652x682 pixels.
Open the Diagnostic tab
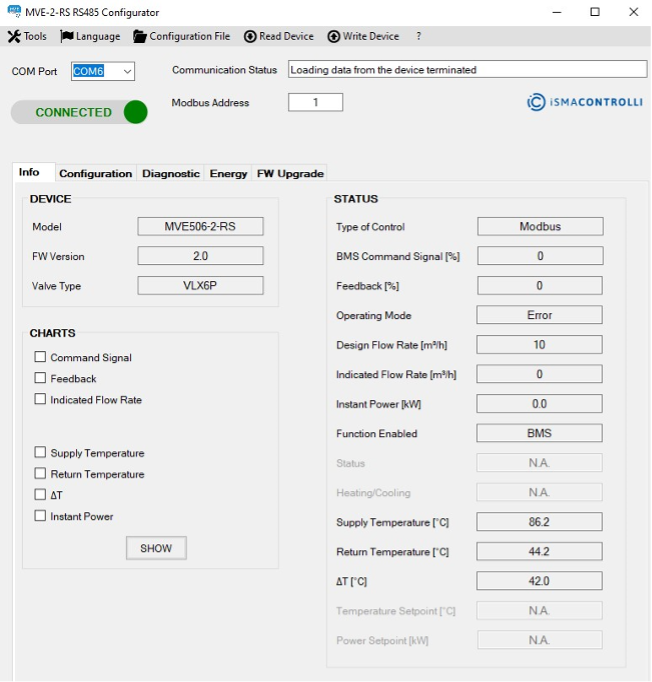pos(170,173)
